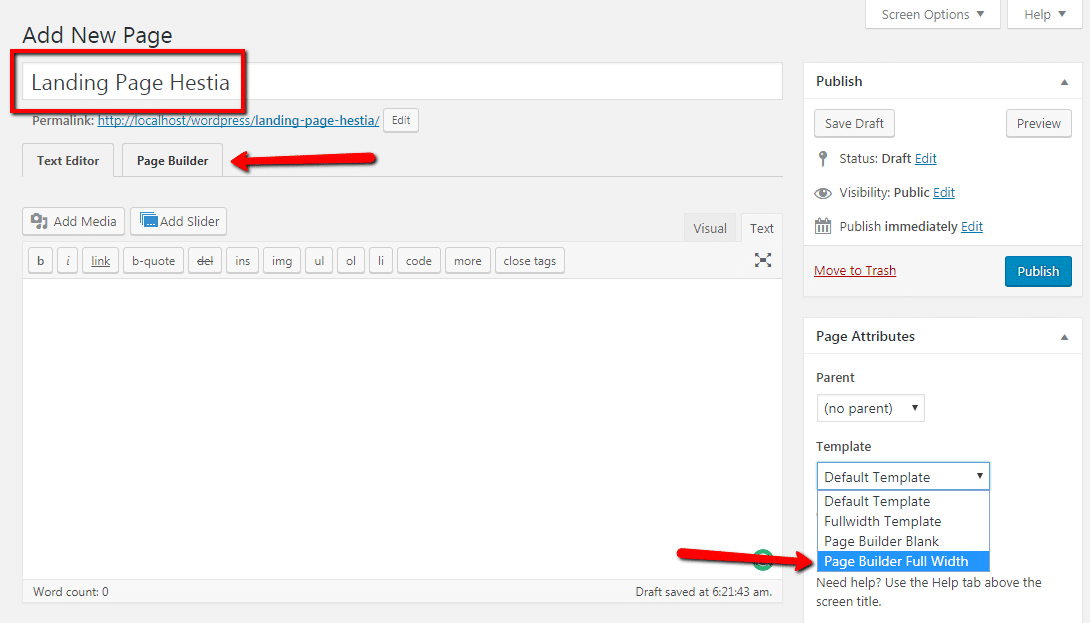The height and width of the screenshot is (623, 1090).
Task: Open the Parent page dropdown
Action: pos(870,408)
